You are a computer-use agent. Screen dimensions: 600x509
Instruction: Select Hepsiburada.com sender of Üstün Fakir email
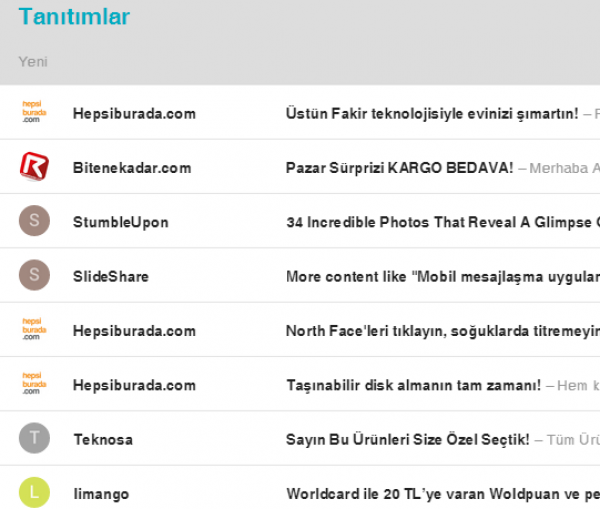(x=134, y=114)
